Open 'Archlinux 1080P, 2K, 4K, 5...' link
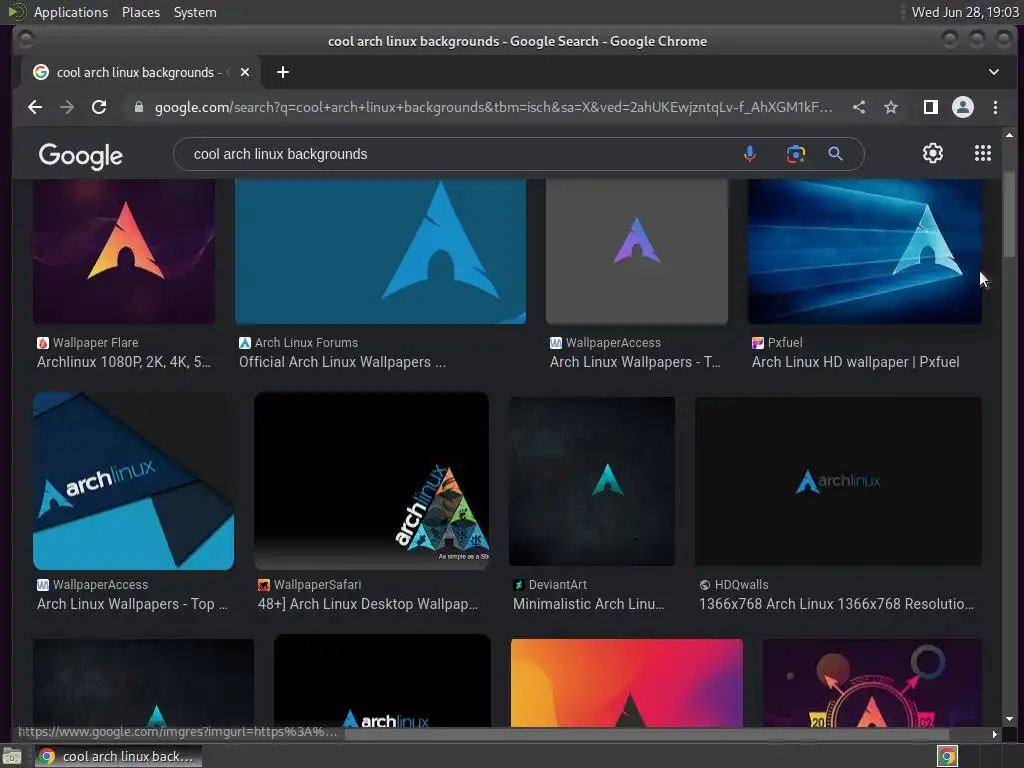The width and height of the screenshot is (1024, 768). 123,362
